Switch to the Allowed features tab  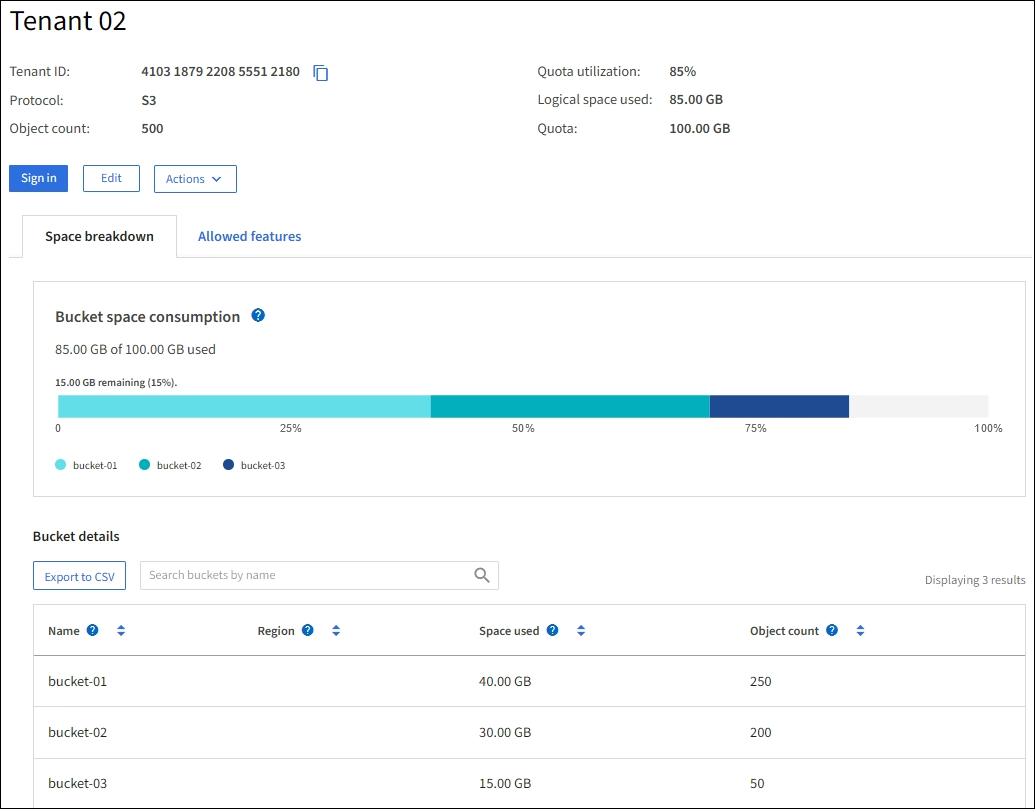[249, 237]
